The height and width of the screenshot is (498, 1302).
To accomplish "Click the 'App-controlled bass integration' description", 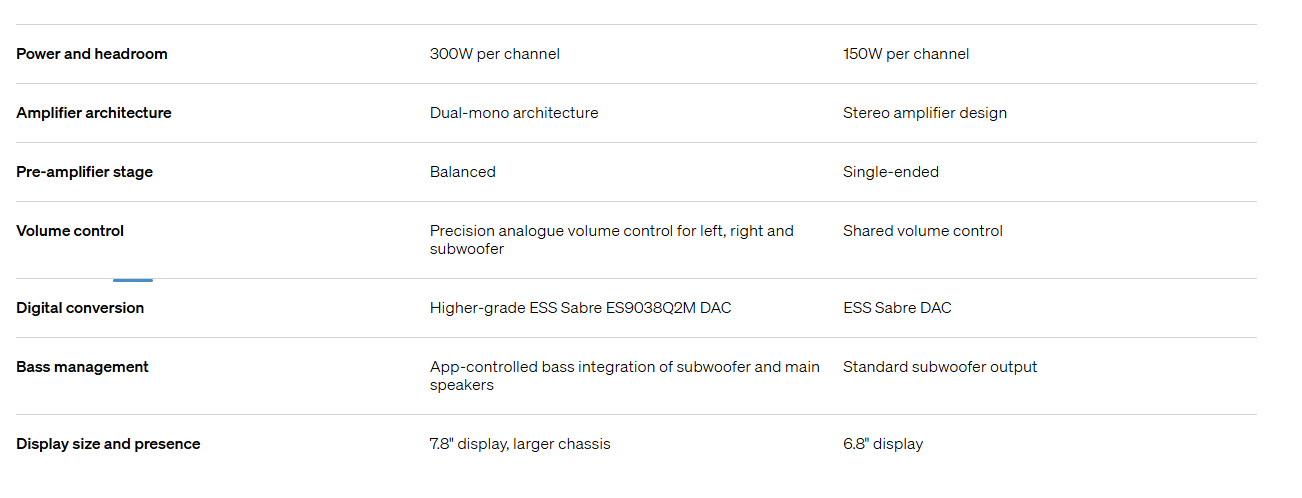I will 625,376.
